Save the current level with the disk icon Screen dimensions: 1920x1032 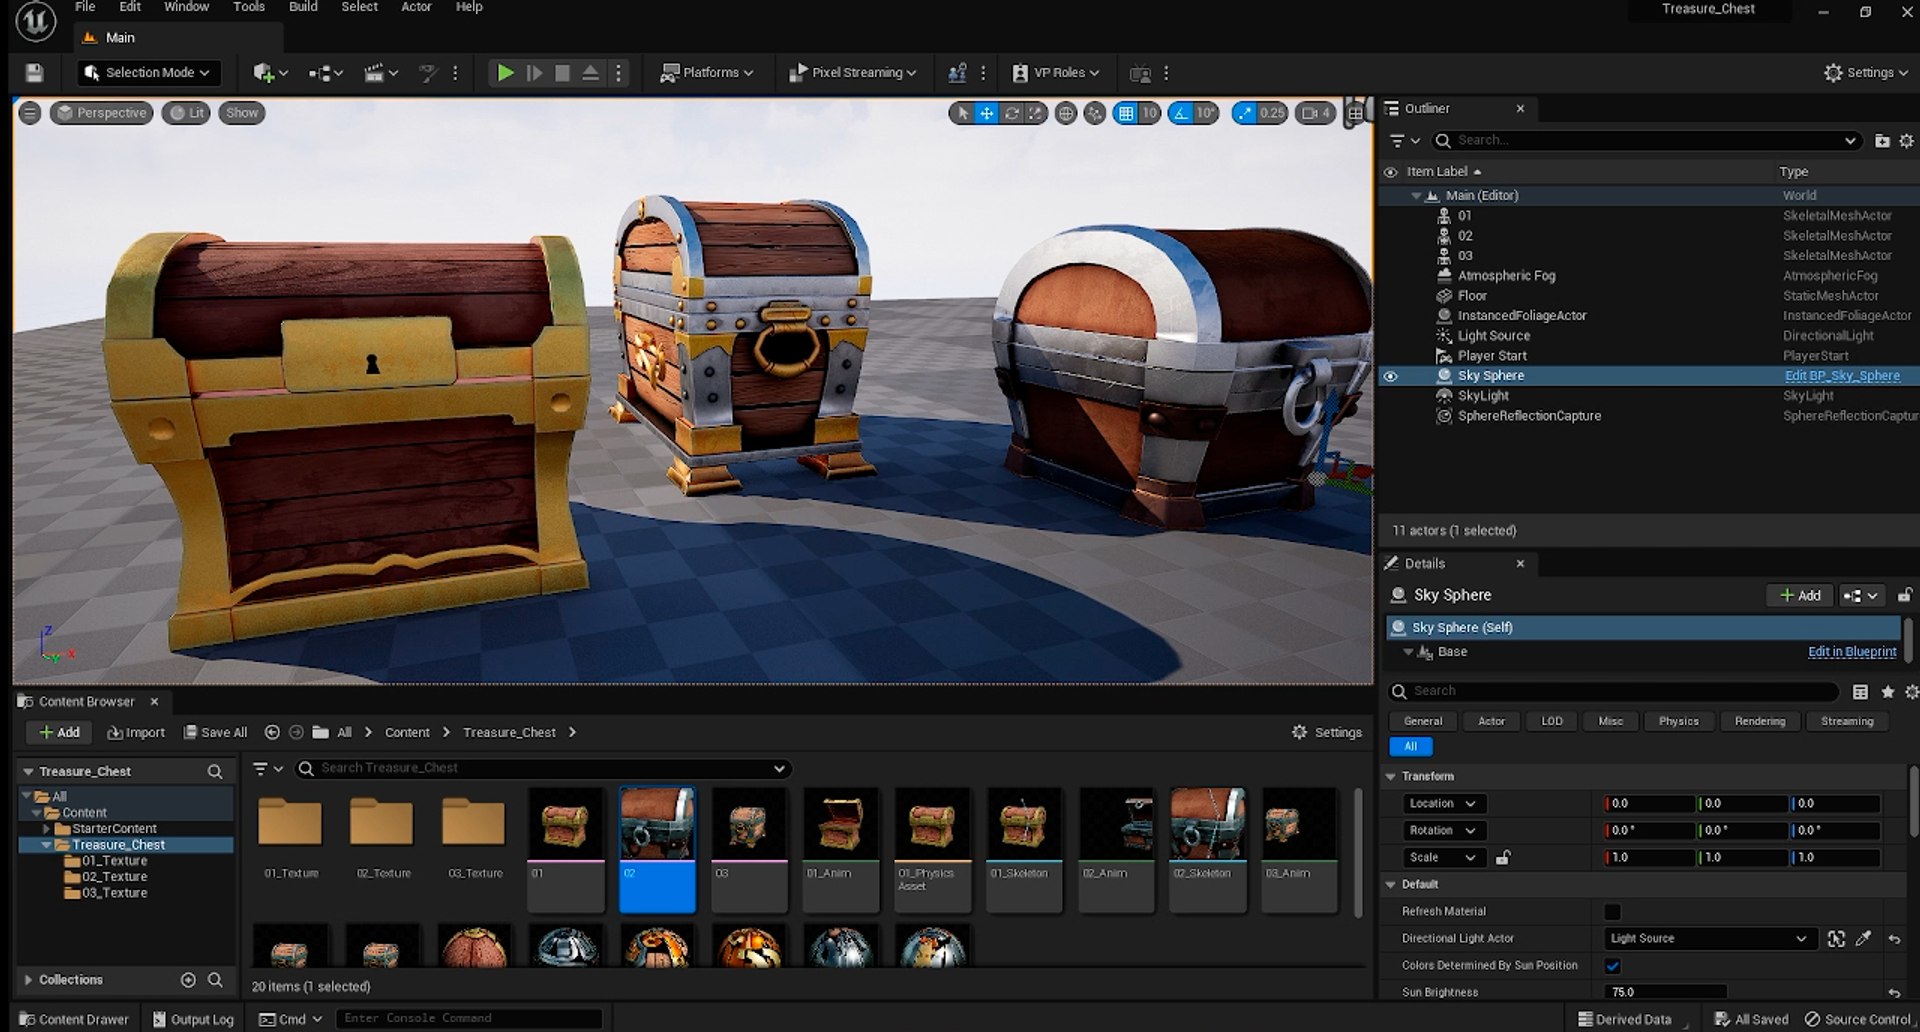coord(34,73)
